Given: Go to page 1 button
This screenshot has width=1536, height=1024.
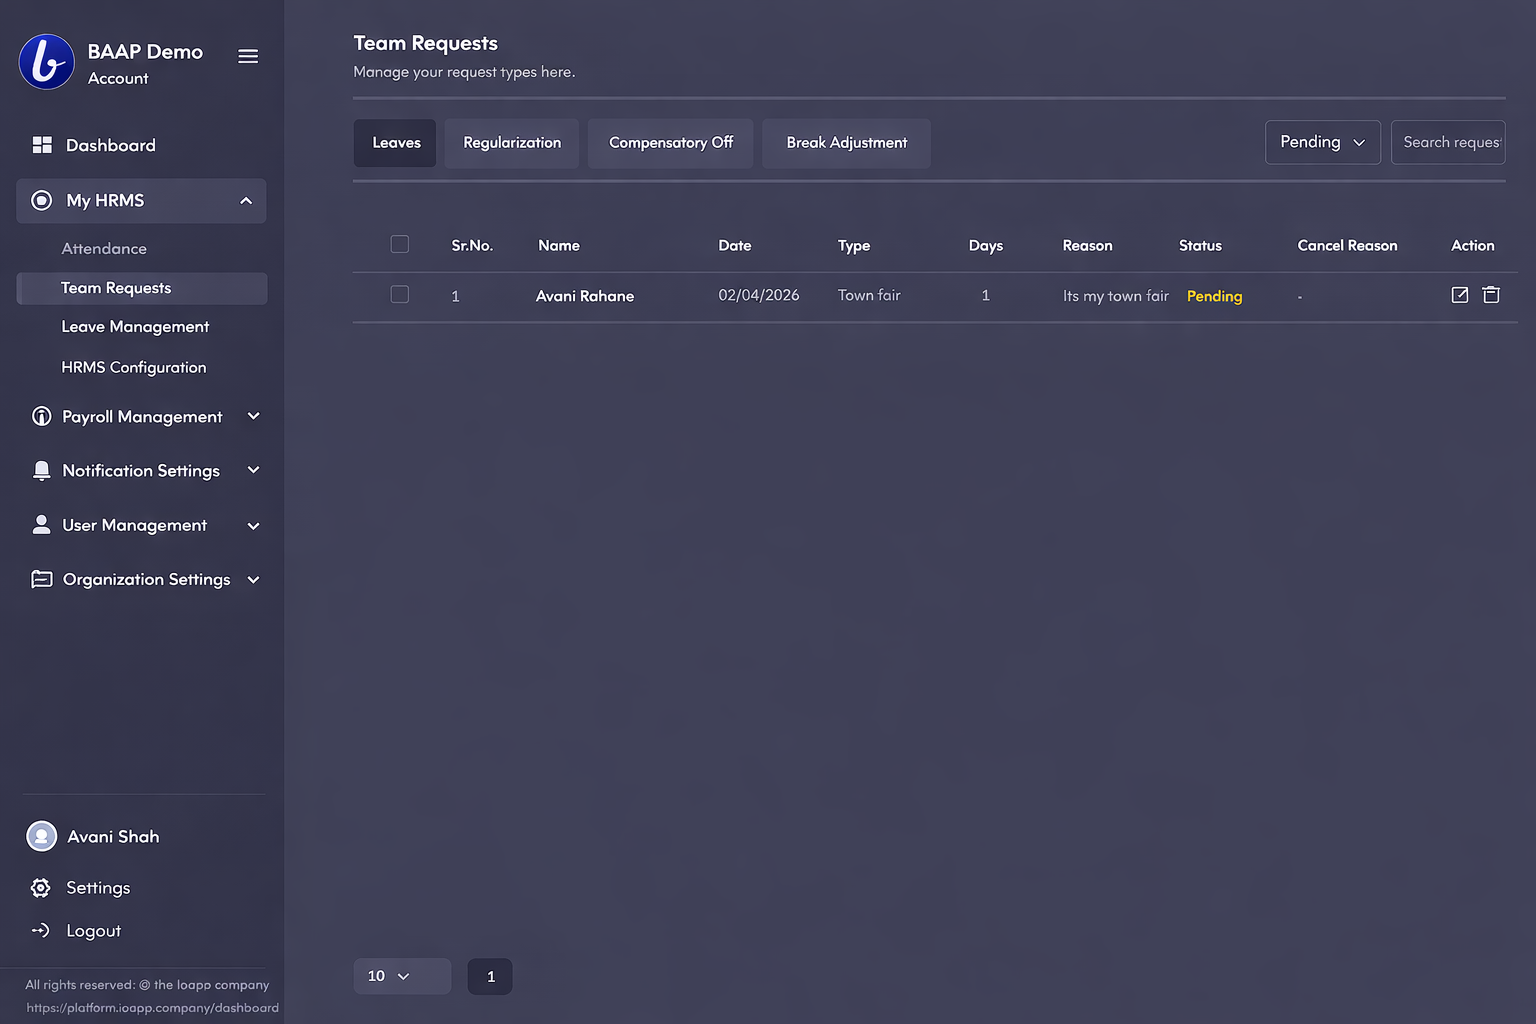Looking at the screenshot, I should pyautogui.click(x=490, y=977).
